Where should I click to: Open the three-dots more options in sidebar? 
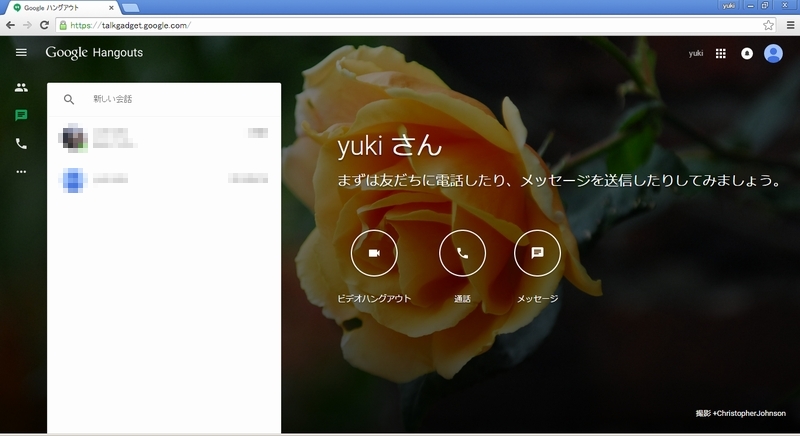coord(21,172)
